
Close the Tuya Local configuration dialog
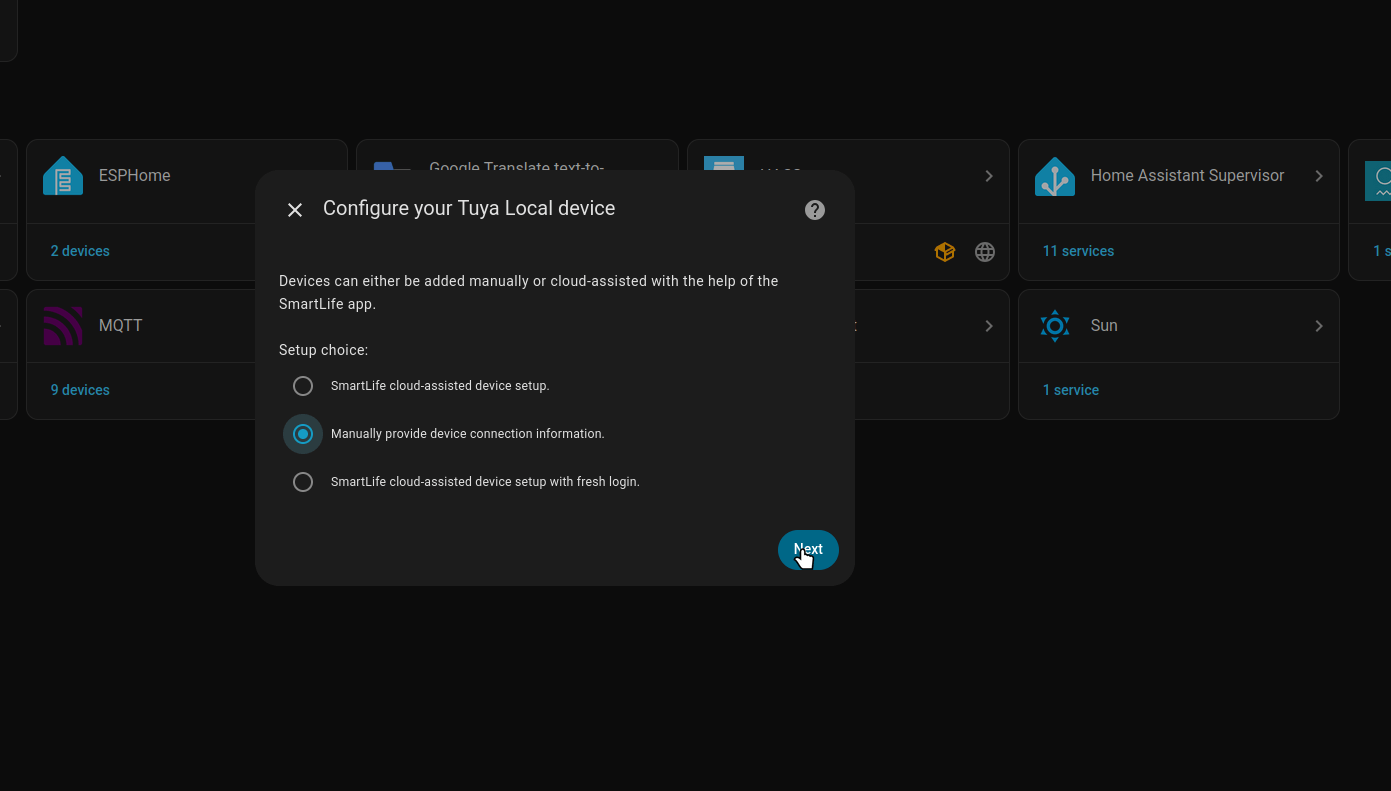[295, 210]
